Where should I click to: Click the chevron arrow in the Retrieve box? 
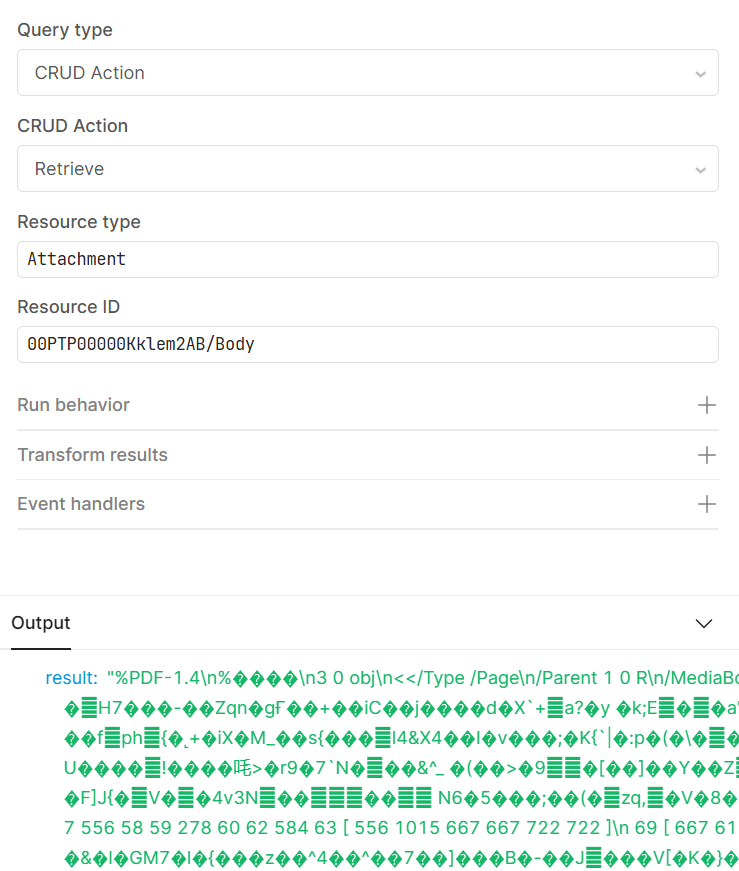click(x=700, y=169)
